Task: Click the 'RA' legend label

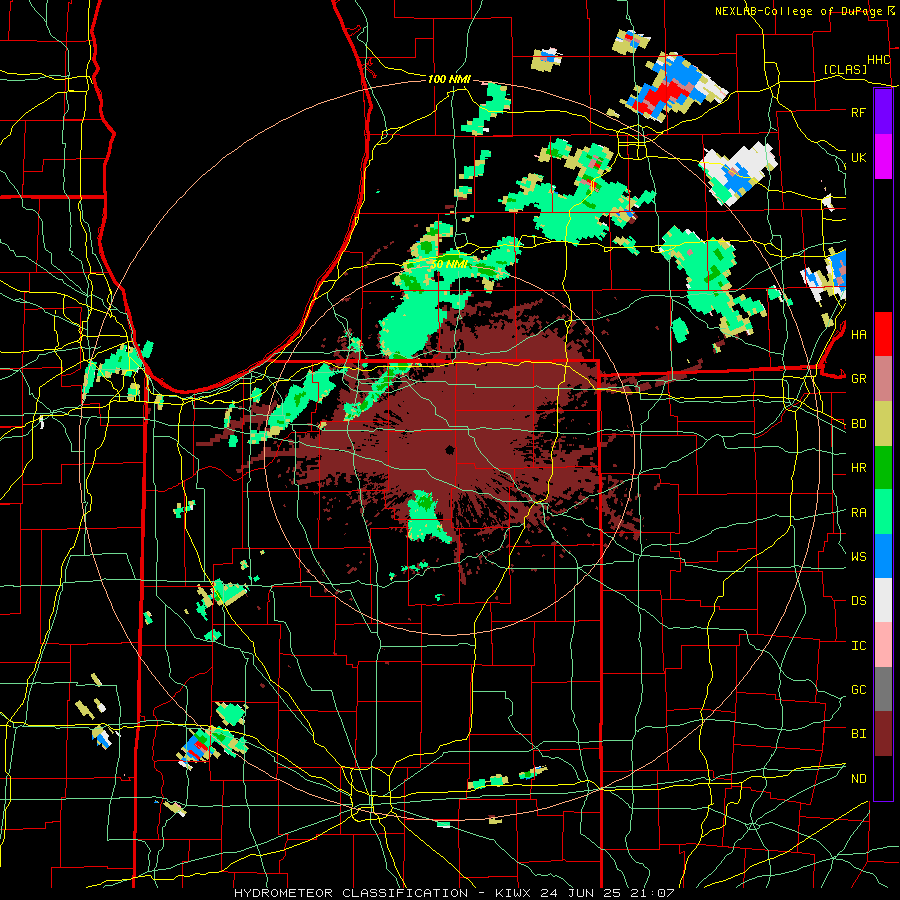Action: pos(858,513)
